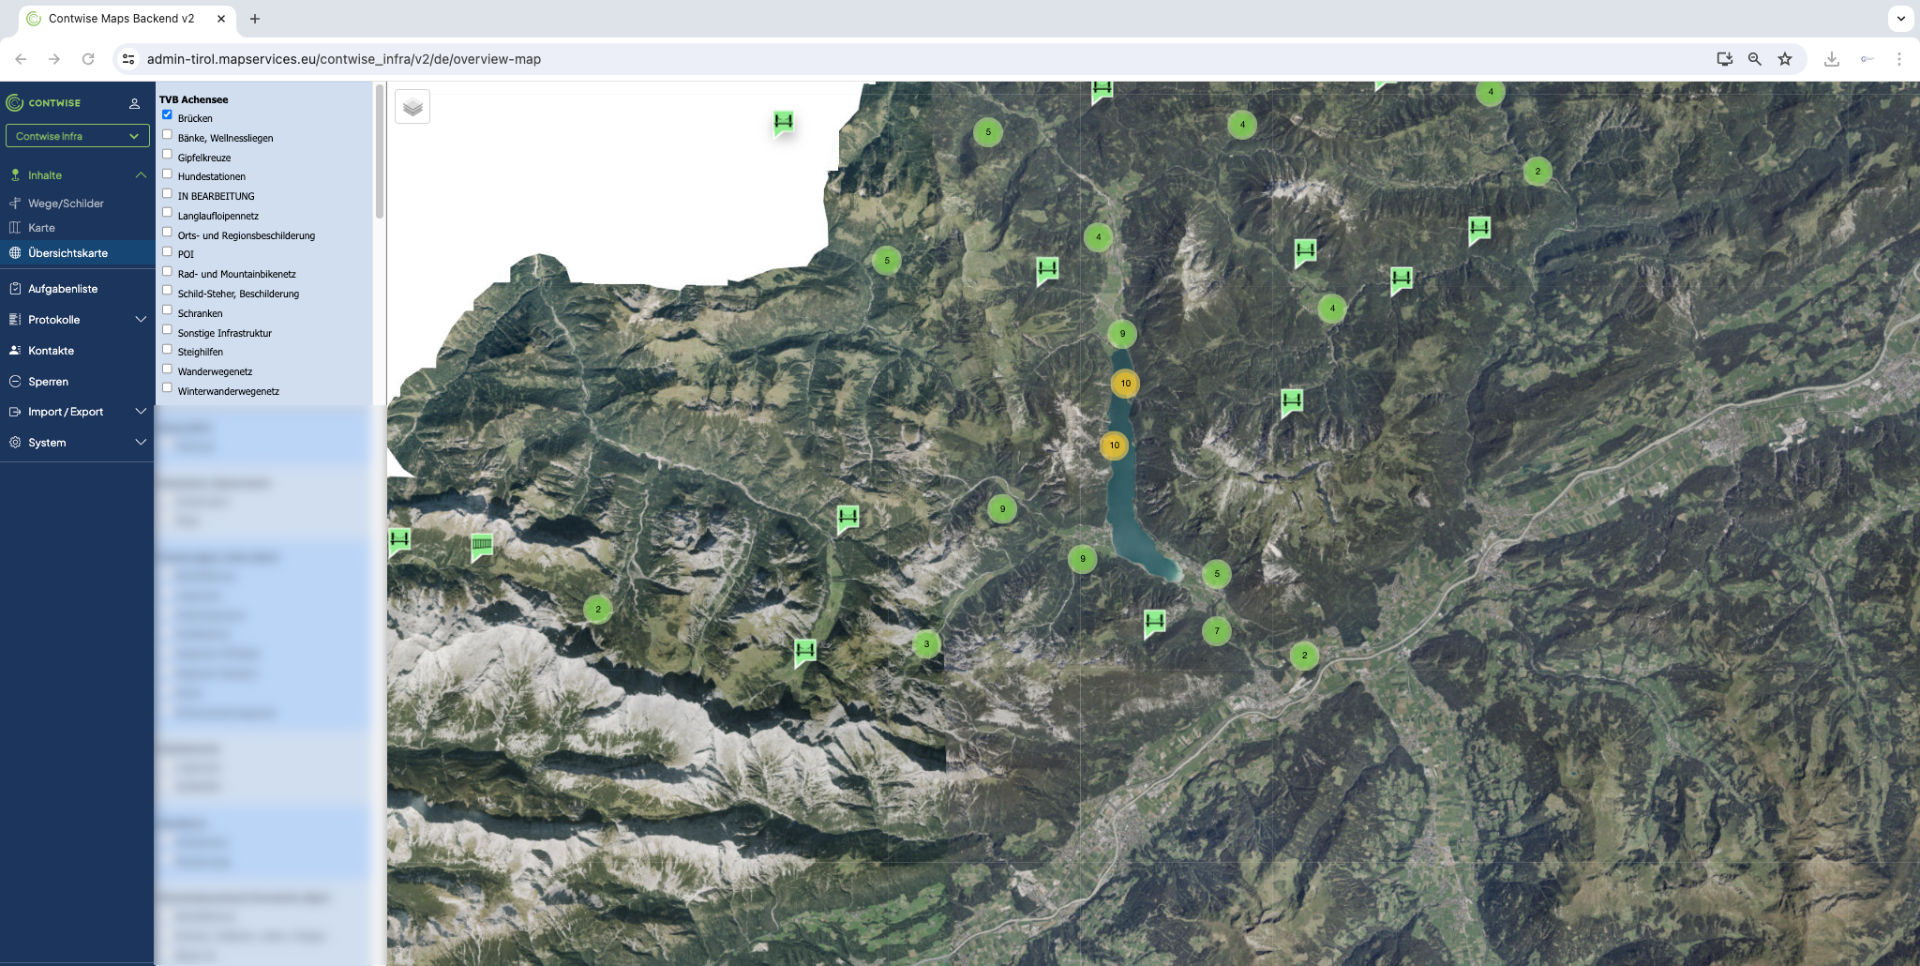1920x966 pixels.
Task: Expand the System chevron
Action: 141,443
